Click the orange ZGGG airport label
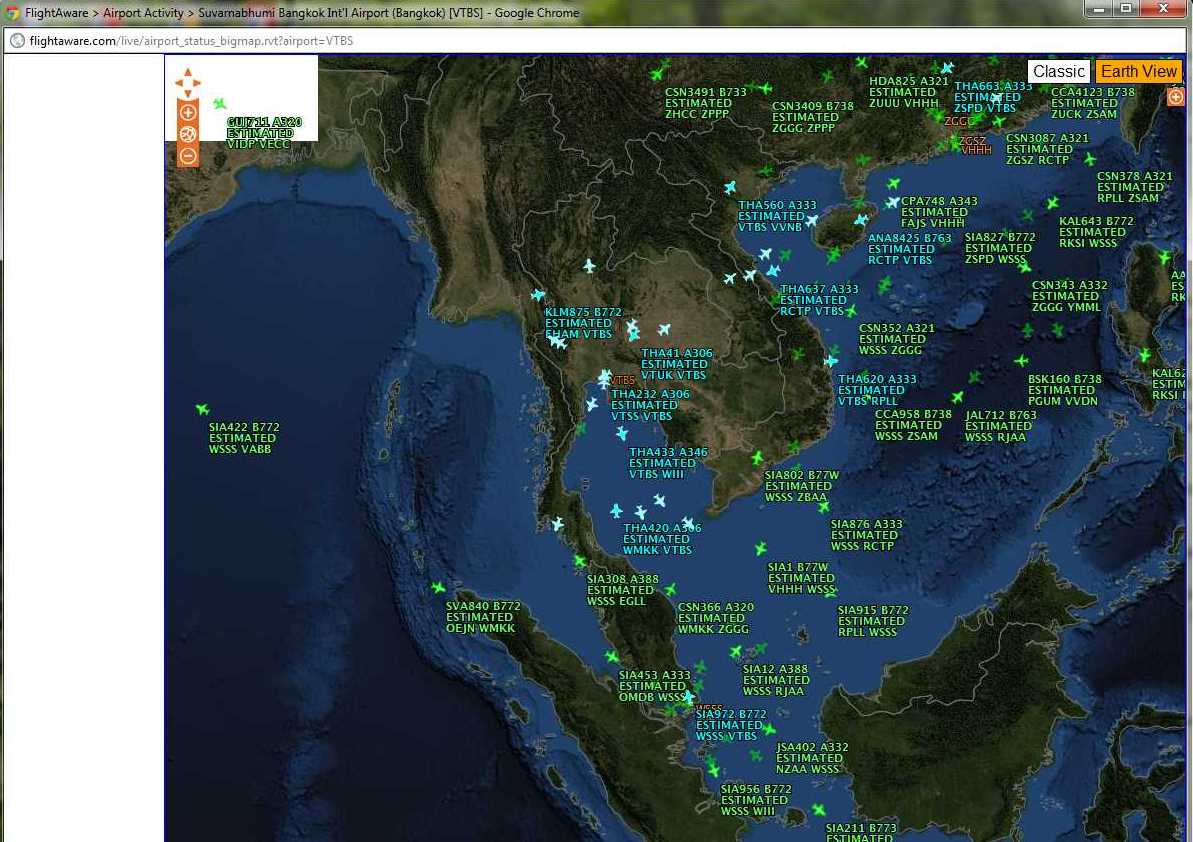The height and width of the screenshot is (842, 1193). point(959,121)
